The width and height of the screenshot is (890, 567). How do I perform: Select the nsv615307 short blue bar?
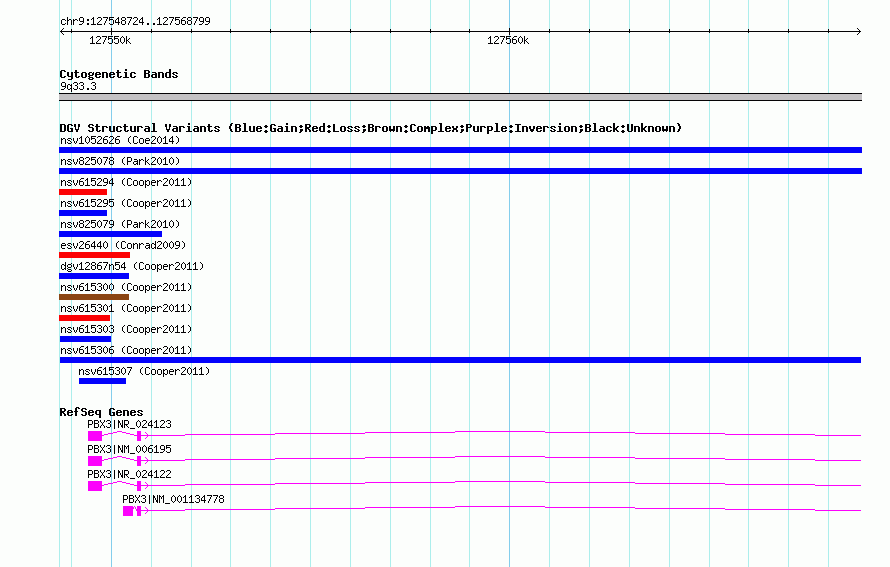coord(102,381)
